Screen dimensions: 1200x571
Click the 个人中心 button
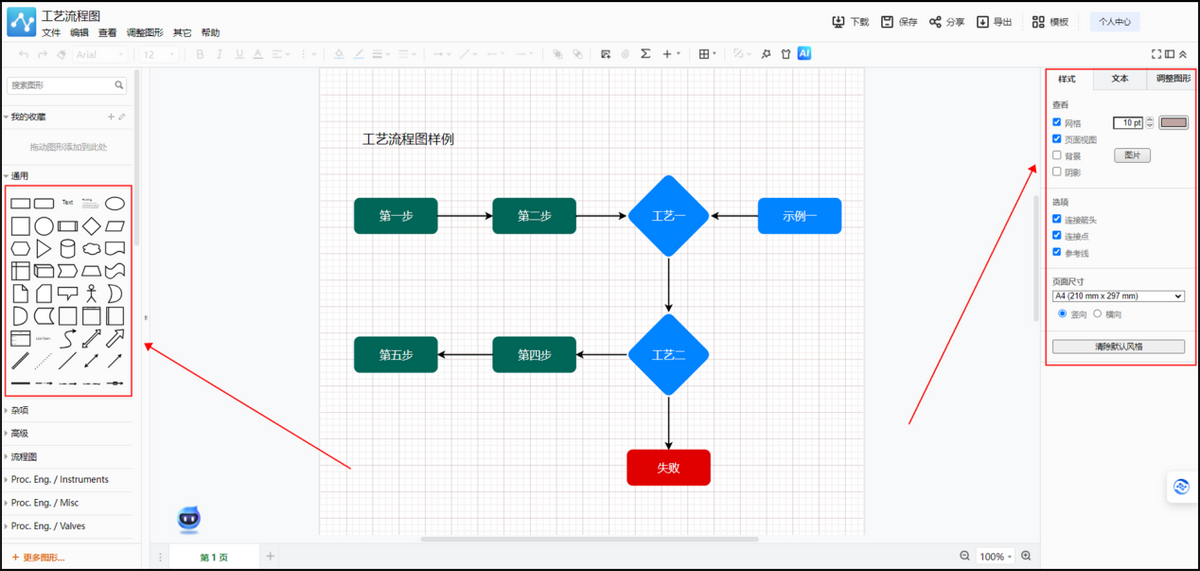coord(1115,21)
